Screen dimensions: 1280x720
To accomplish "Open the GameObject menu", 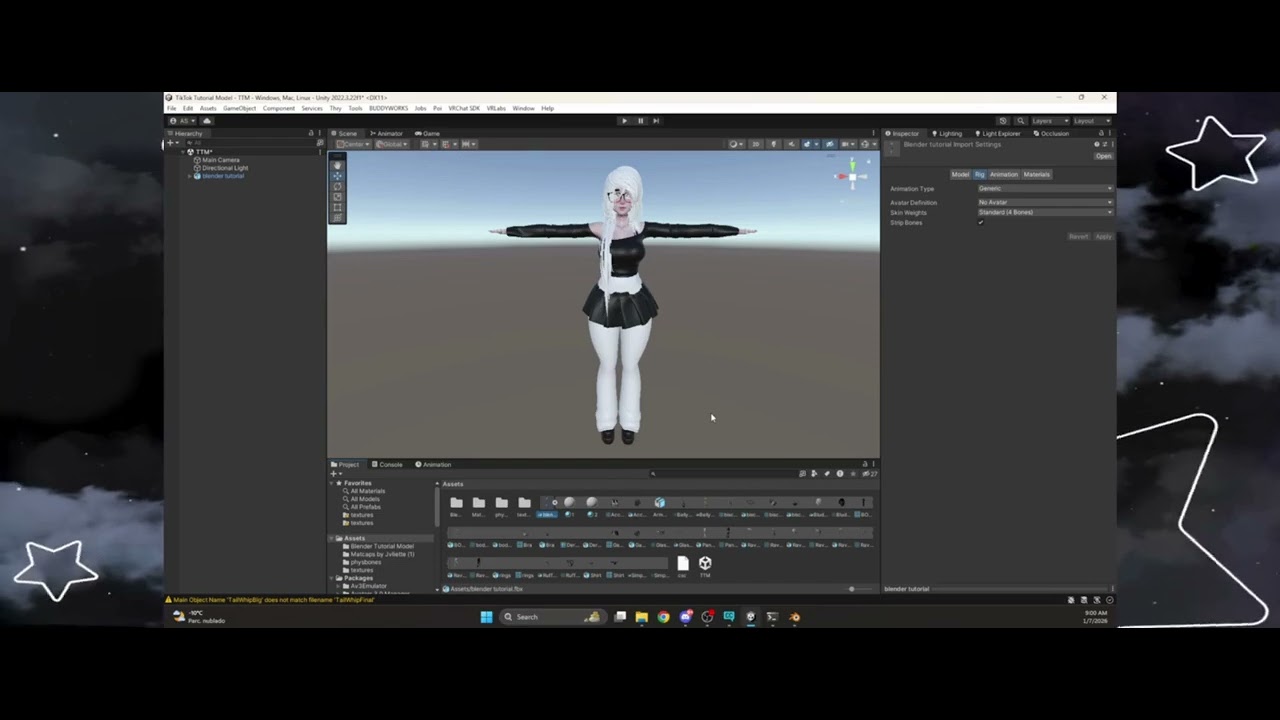I will [x=239, y=108].
